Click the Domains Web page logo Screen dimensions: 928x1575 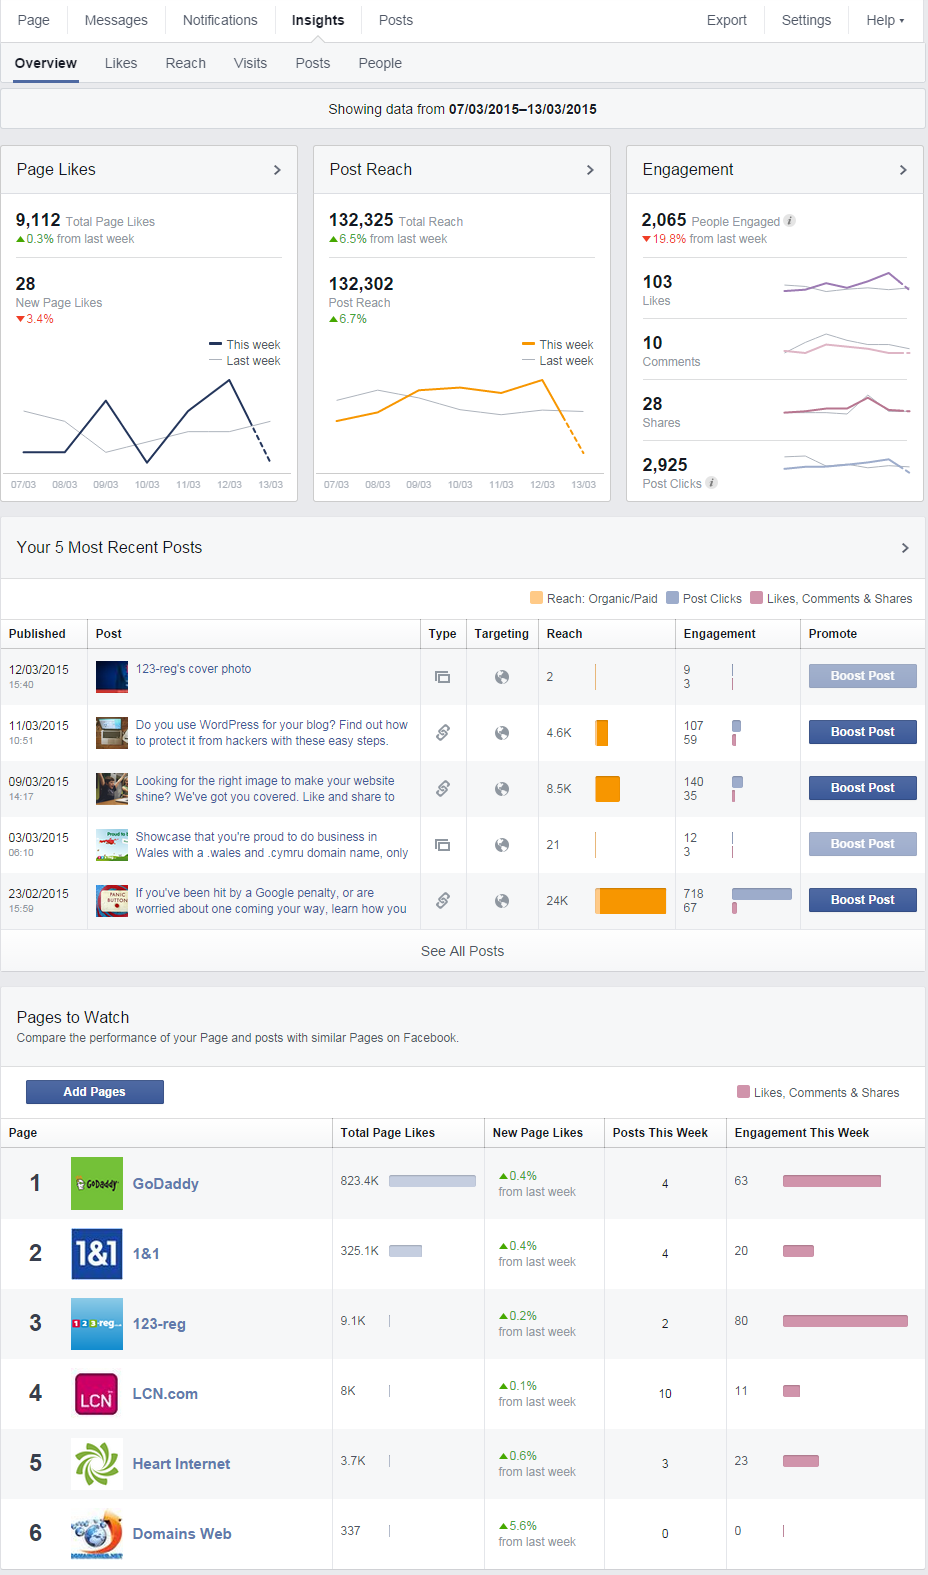[97, 1533]
